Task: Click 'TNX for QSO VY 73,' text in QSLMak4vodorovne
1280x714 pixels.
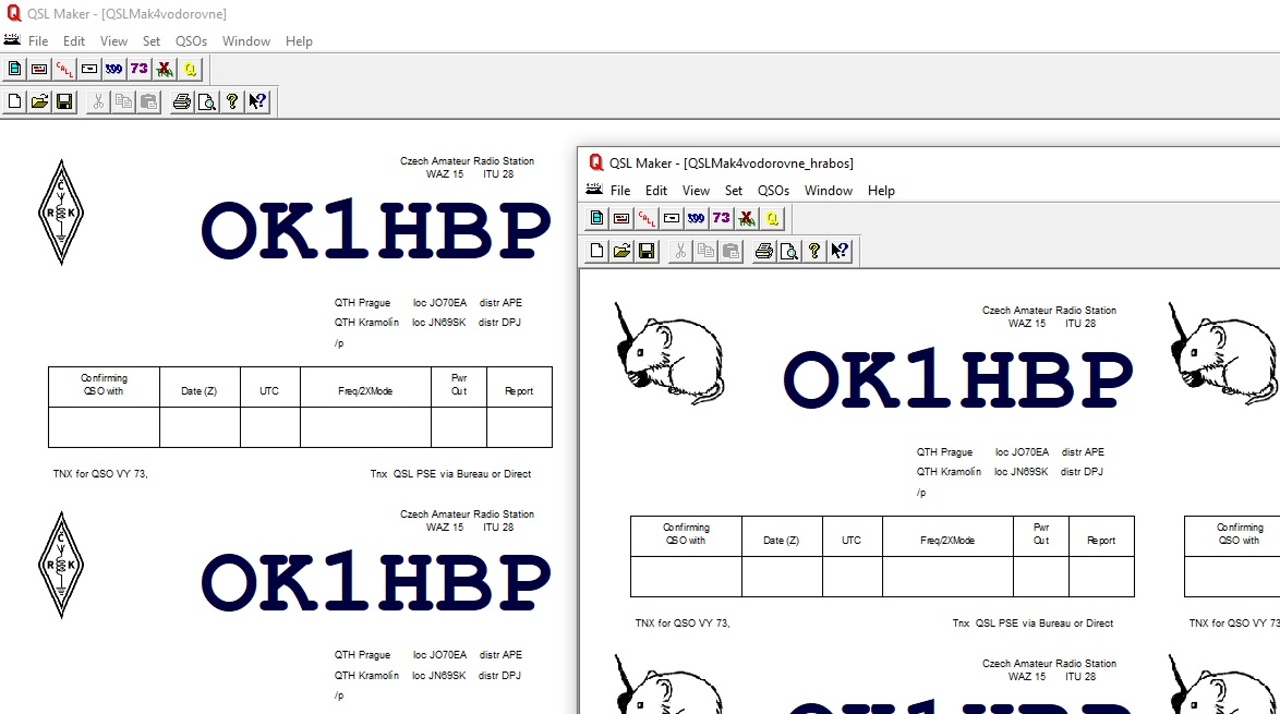Action: pyautogui.click(x=100, y=474)
